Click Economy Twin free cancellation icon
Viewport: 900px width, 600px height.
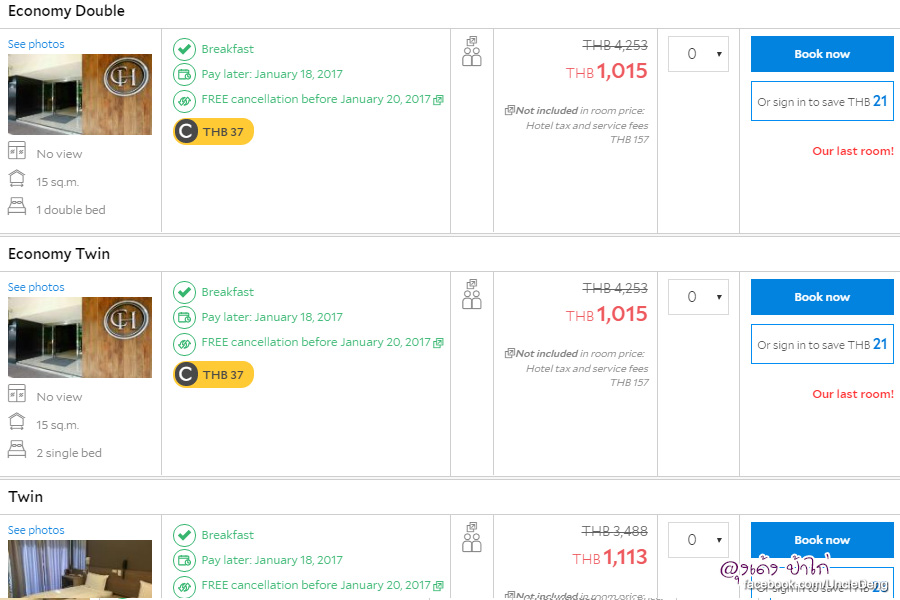point(184,343)
